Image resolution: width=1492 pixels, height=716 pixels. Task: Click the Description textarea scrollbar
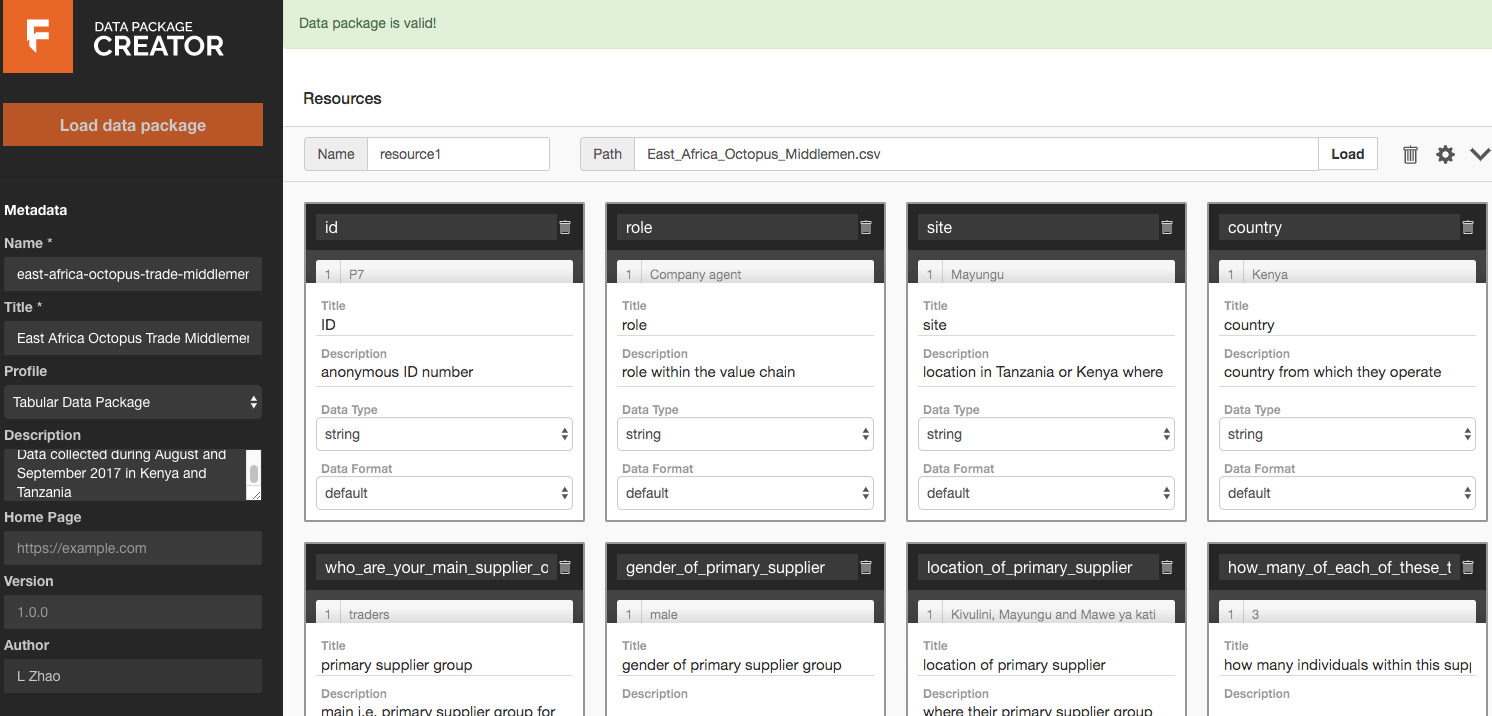click(x=254, y=474)
